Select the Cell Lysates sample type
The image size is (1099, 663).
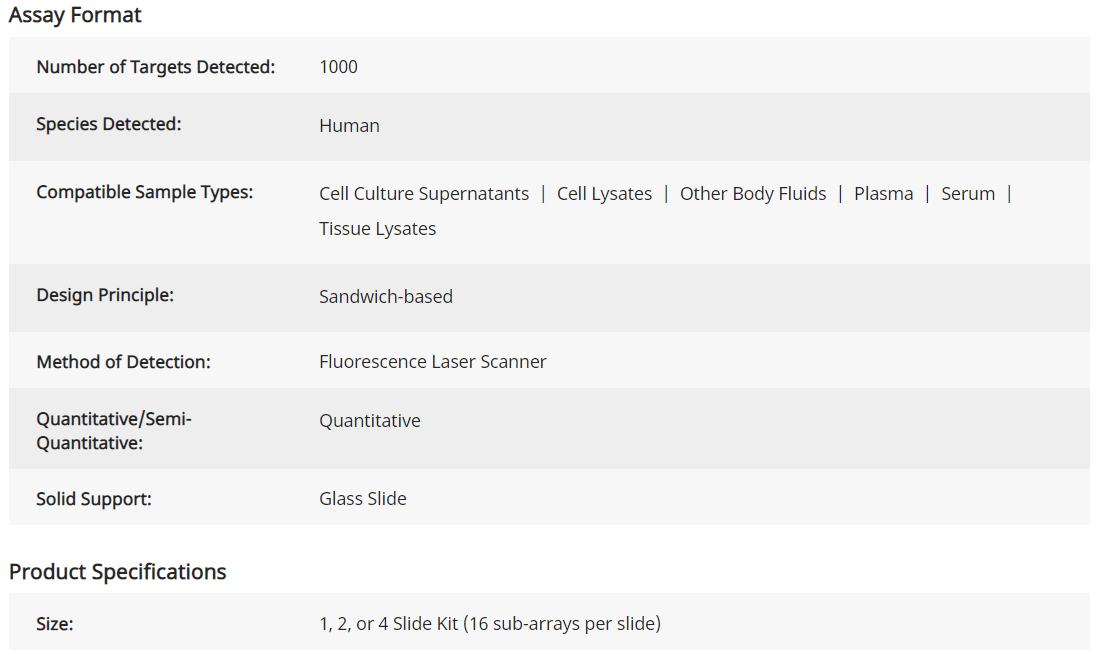click(604, 194)
